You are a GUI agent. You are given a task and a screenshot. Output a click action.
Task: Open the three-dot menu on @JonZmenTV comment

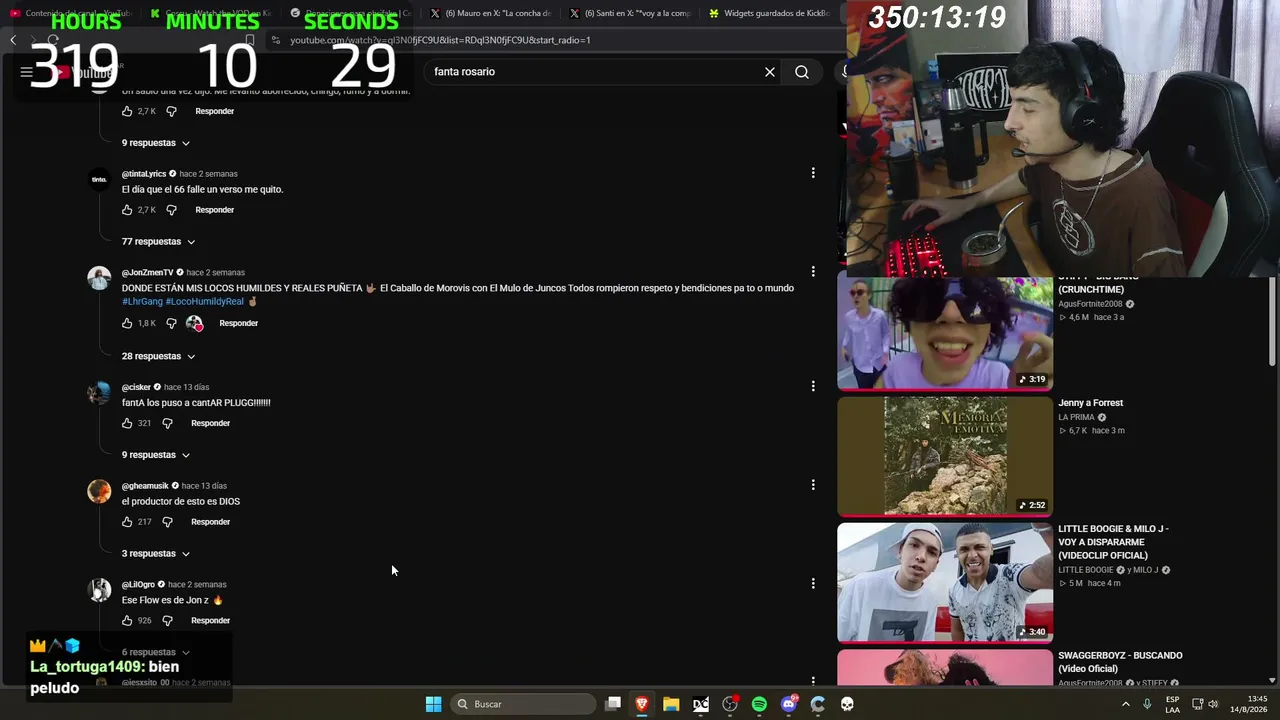[813, 271]
